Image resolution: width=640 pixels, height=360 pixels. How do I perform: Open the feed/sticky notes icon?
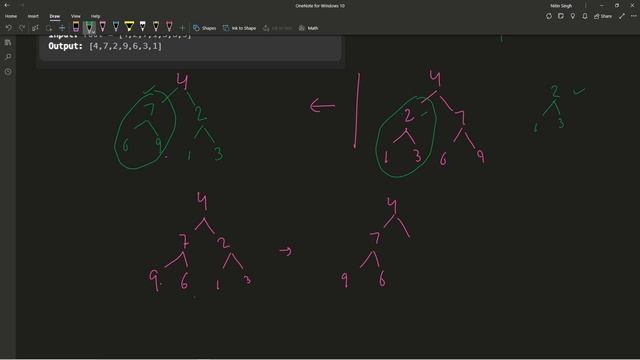coord(561,16)
